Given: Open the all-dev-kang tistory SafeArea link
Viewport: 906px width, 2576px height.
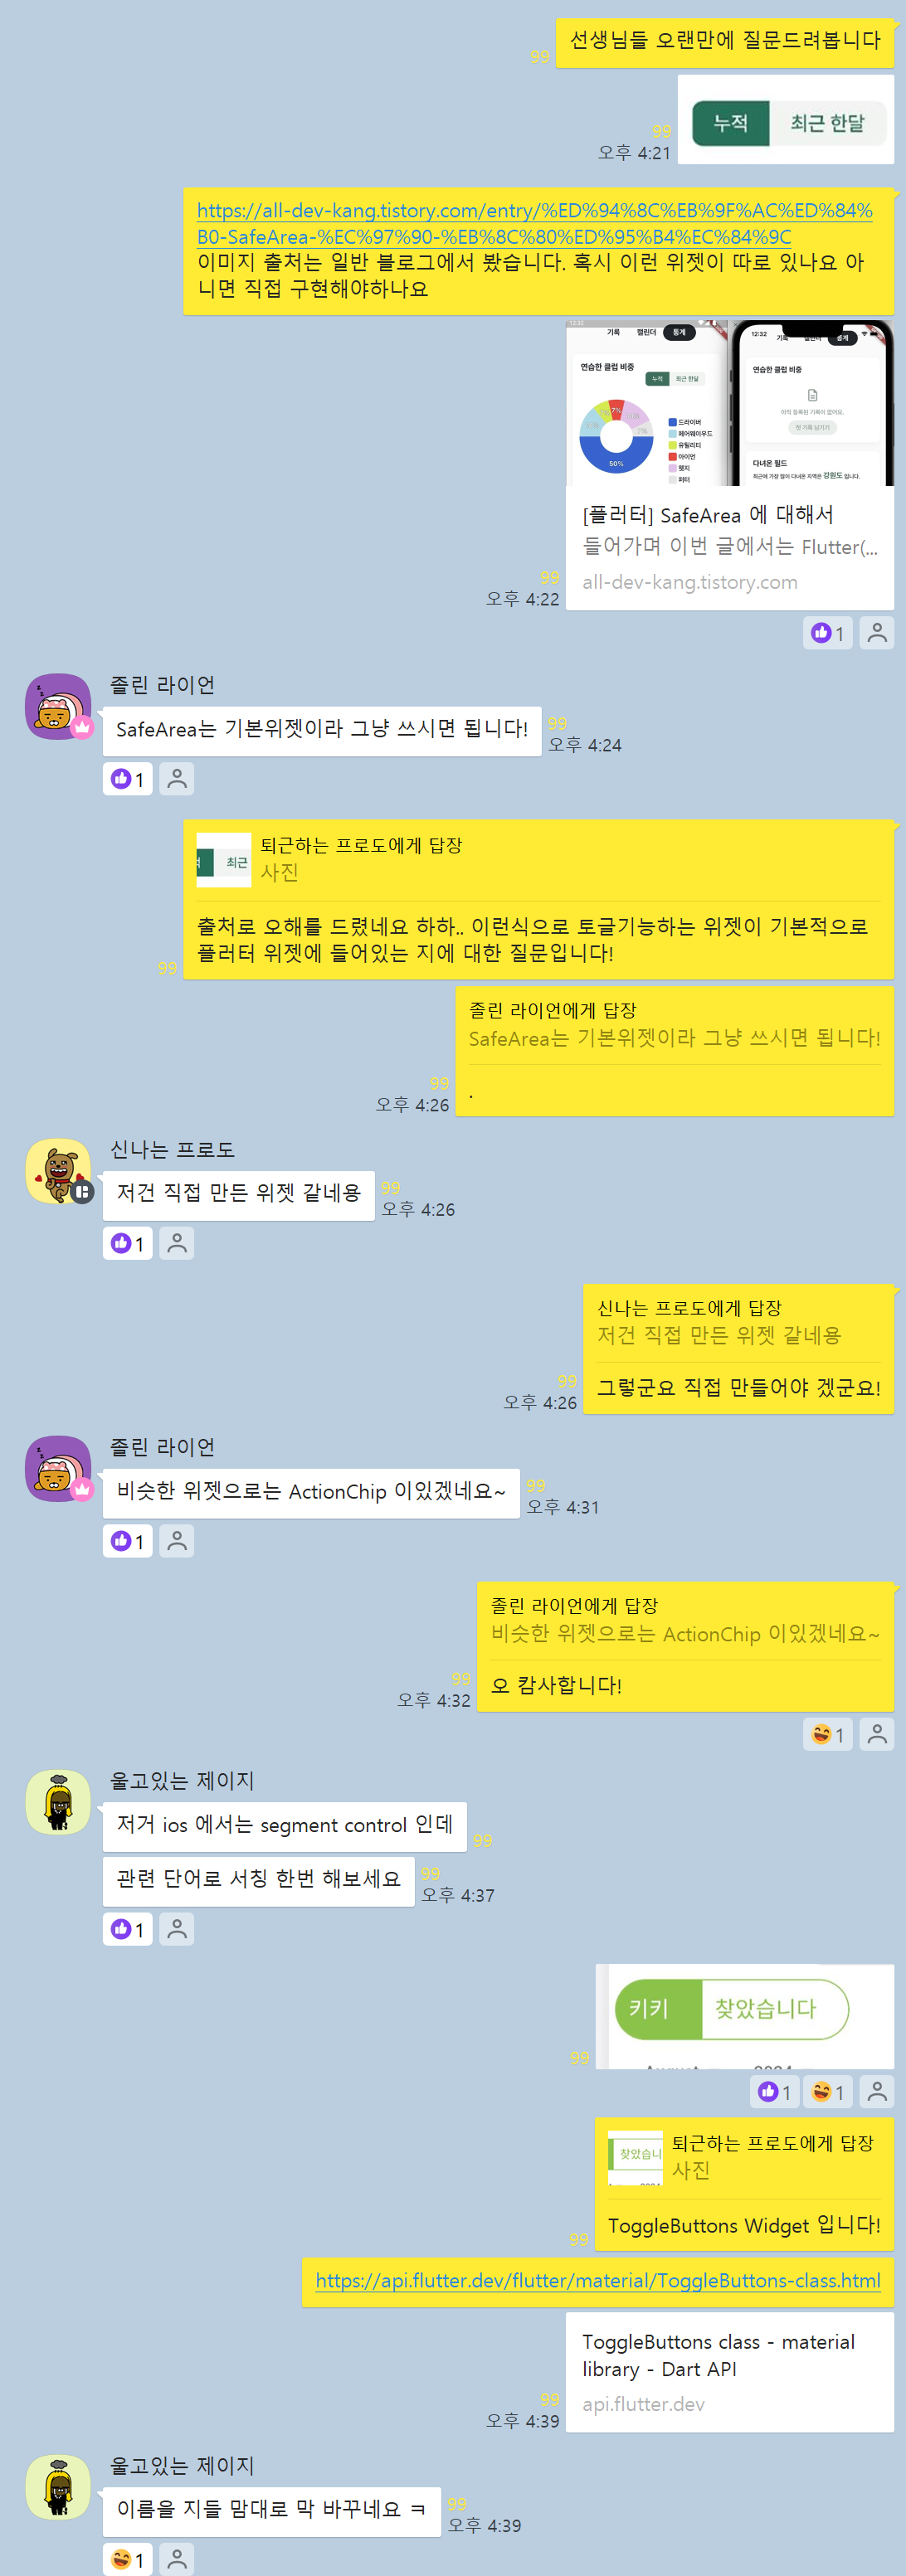Looking at the screenshot, I should pos(534,223).
